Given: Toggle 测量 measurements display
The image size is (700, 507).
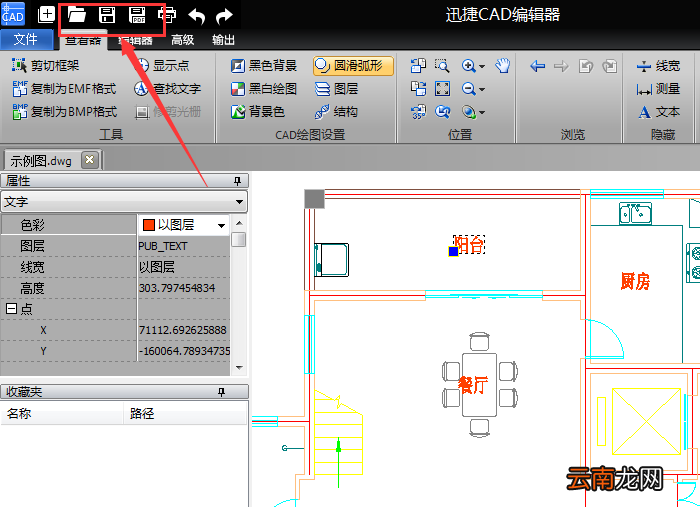Looking at the screenshot, I should click(x=658, y=89).
